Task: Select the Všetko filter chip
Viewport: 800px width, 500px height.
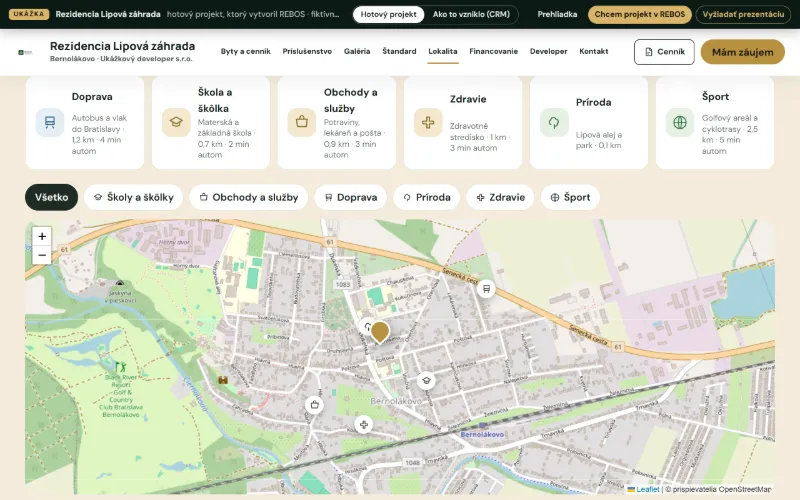Action: point(52,197)
